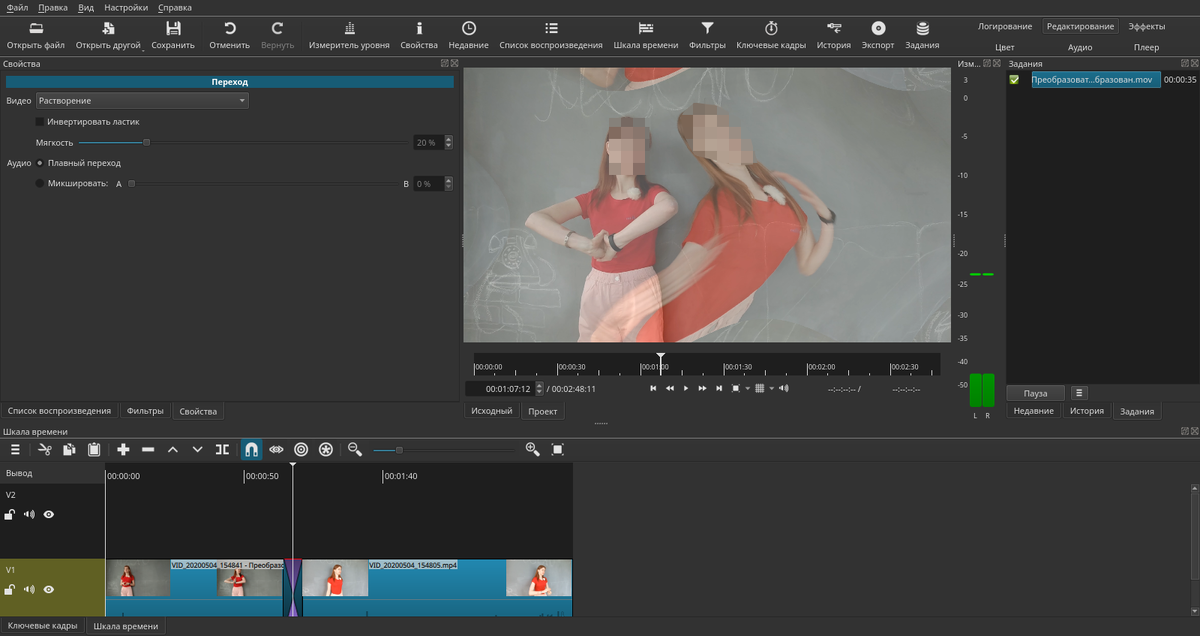The image size is (1200, 636).
Task: Fast forward playback in the player
Action: (x=703, y=388)
